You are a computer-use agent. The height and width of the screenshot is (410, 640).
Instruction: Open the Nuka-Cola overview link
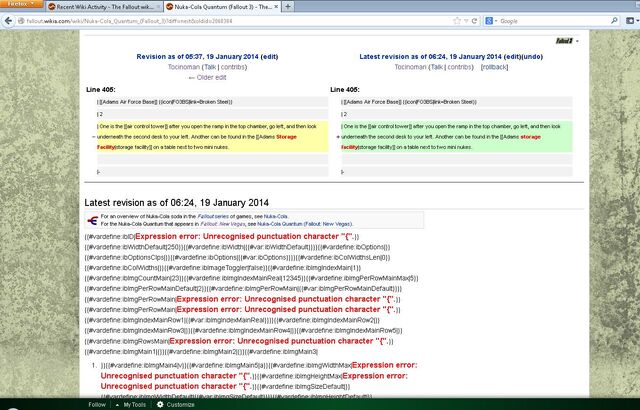click(276, 216)
